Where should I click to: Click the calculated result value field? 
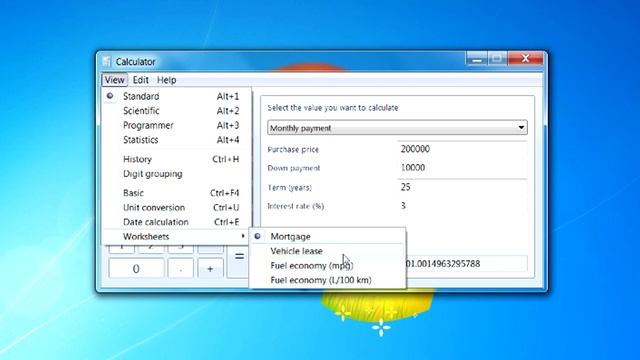(x=466, y=264)
